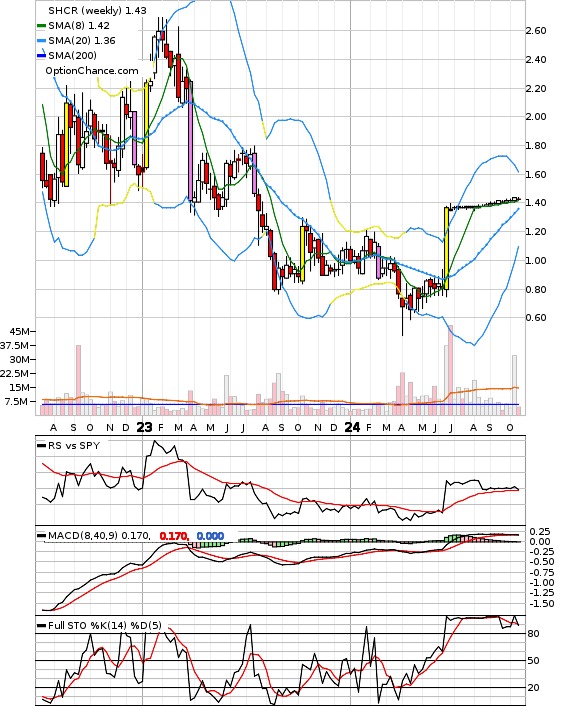Click the MACD(8,40,9) legend marker

coord(41,536)
